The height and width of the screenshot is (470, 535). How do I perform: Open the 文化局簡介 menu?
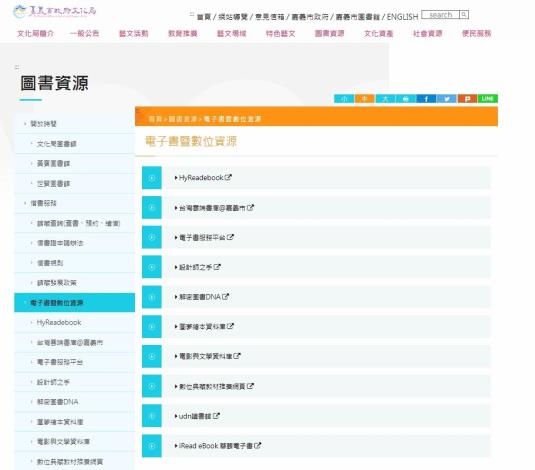tap(35, 33)
